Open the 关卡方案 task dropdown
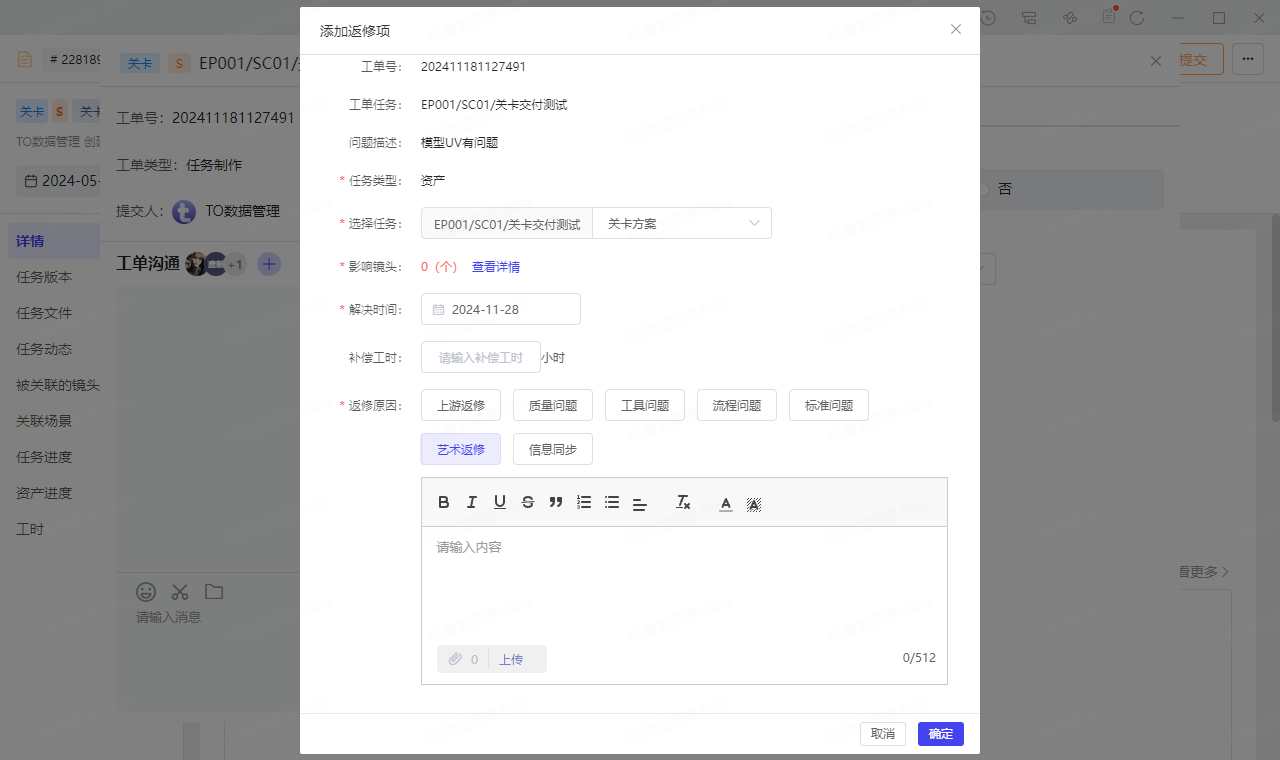Screen dimensions: 1280x760 [682, 224]
